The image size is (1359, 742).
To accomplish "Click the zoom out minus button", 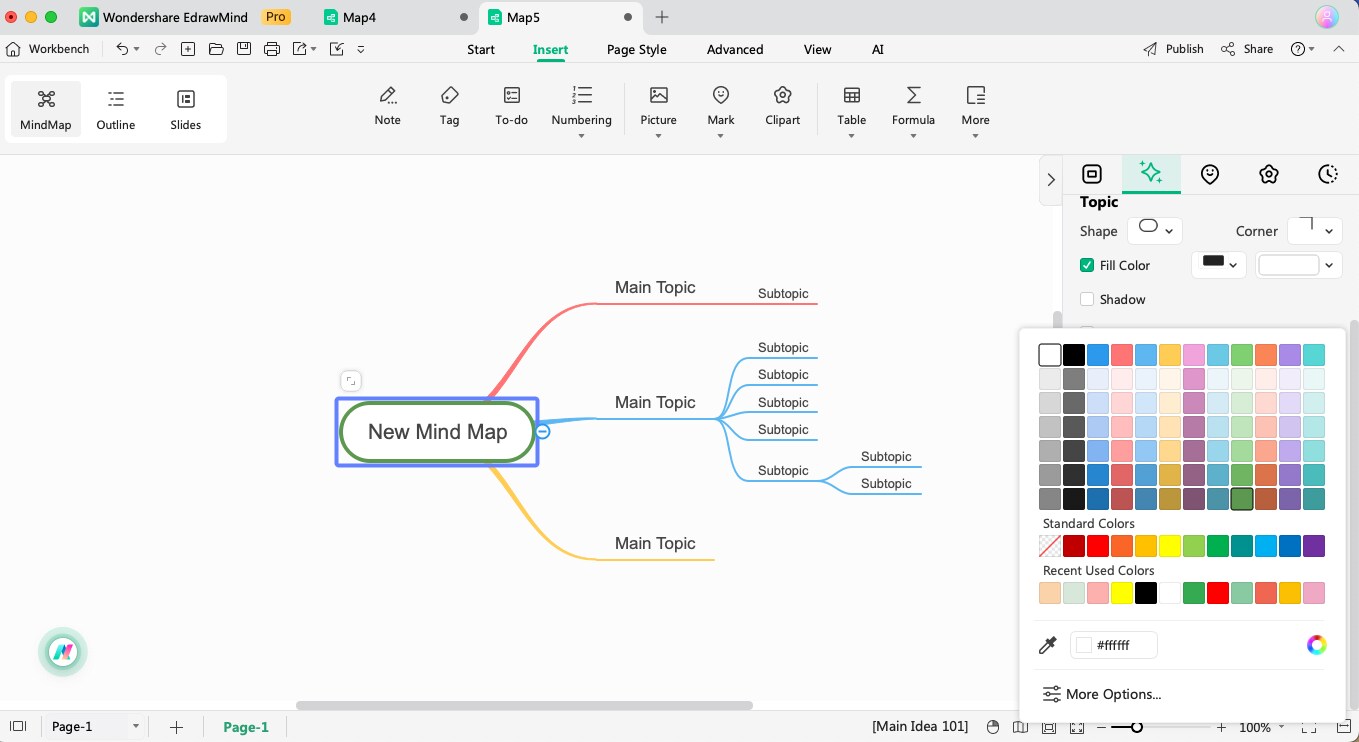I will [1100, 727].
